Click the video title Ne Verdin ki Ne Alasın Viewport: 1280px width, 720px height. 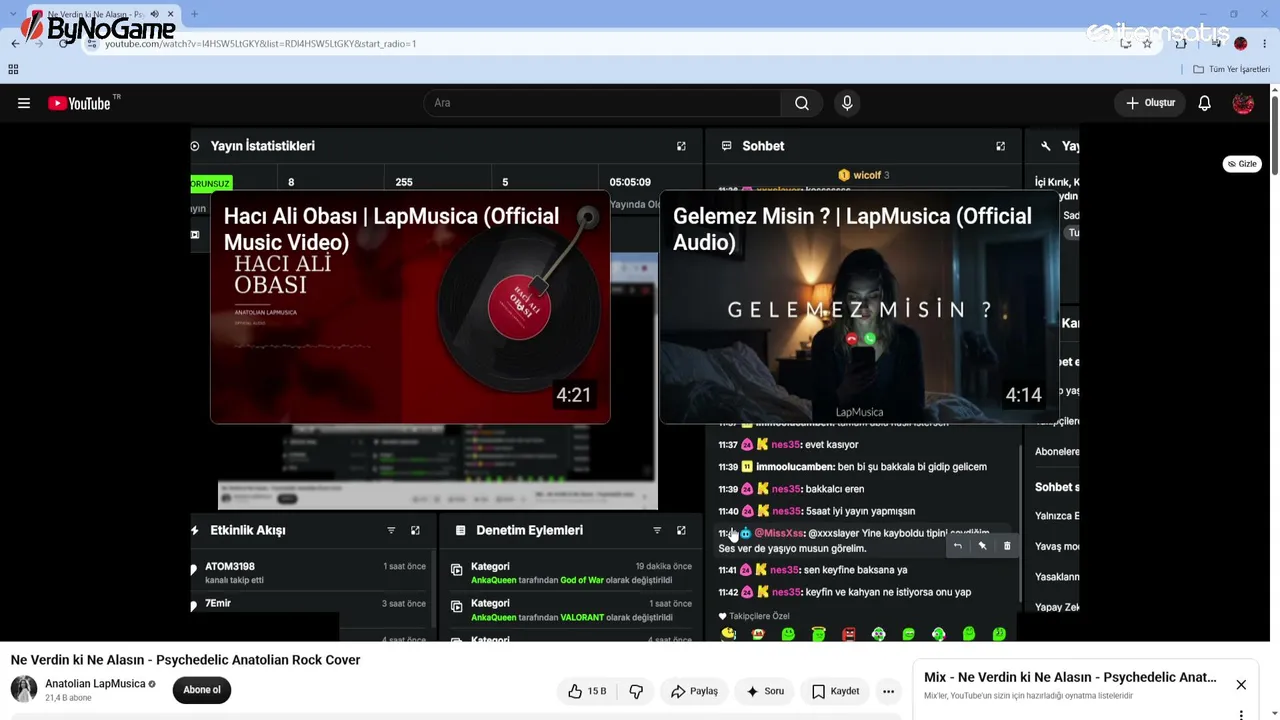point(185,660)
